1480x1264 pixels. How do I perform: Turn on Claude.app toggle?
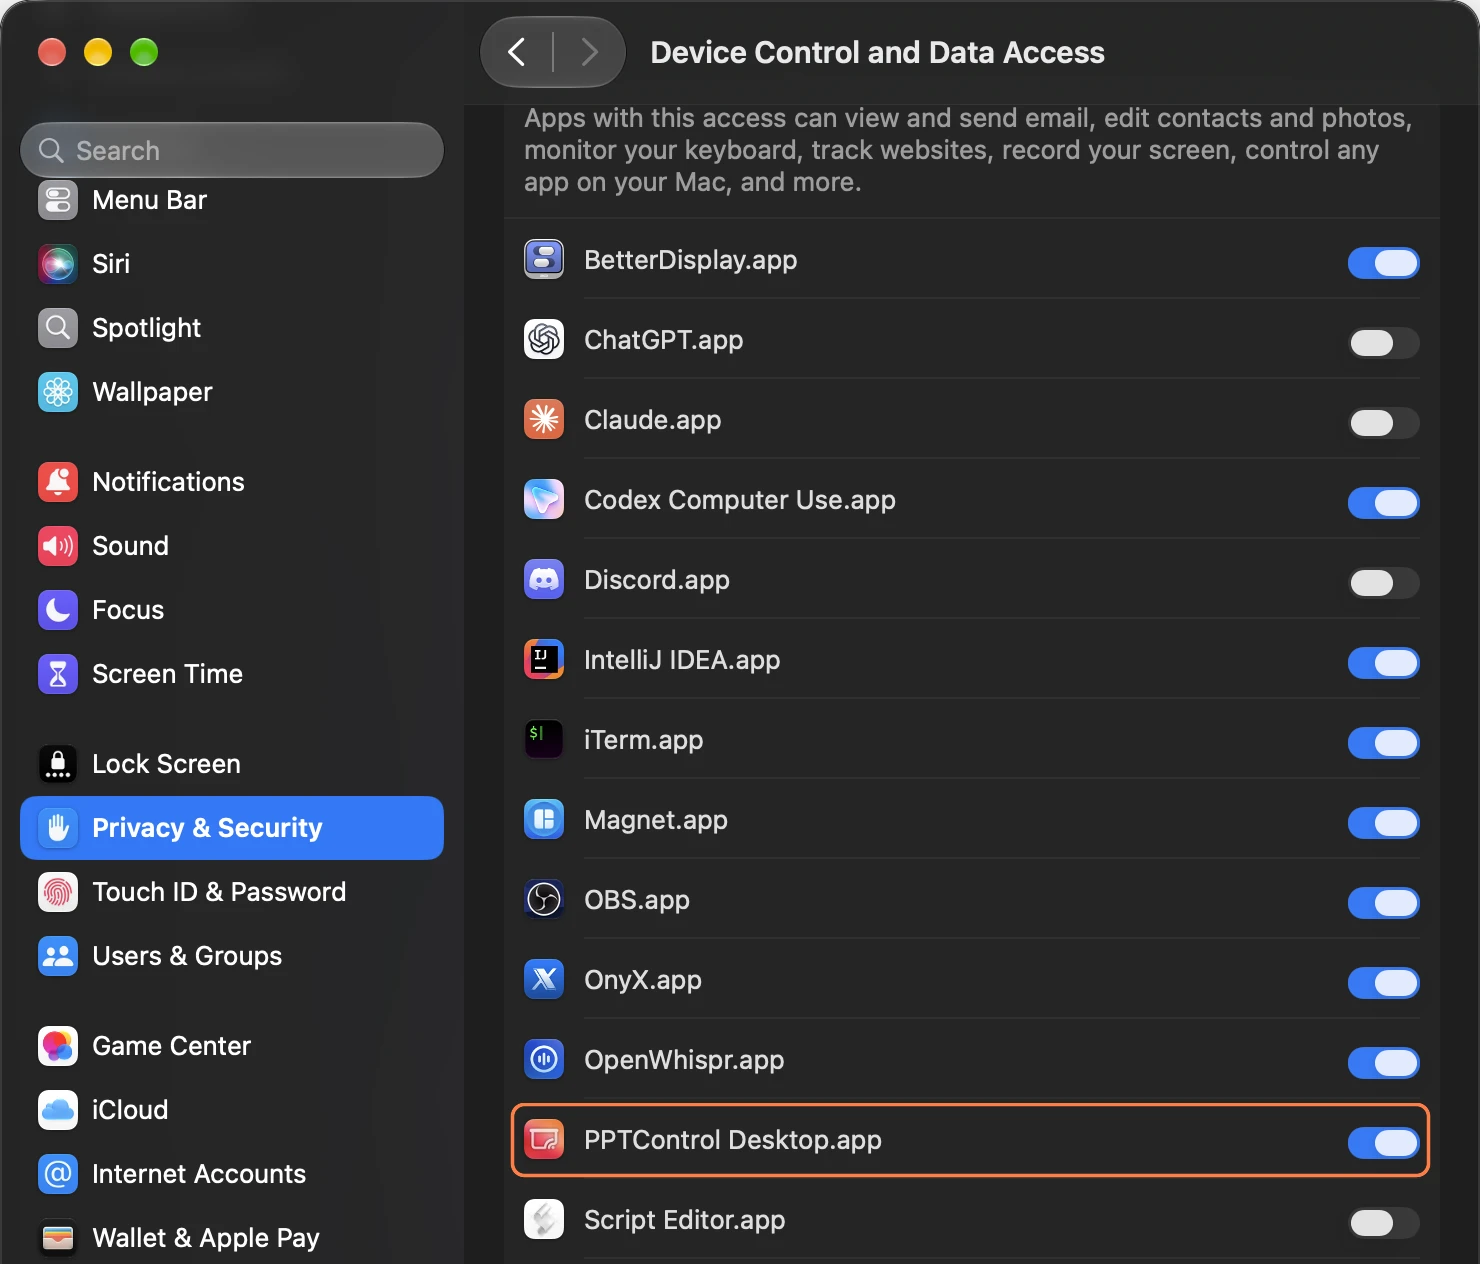point(1383,423)
